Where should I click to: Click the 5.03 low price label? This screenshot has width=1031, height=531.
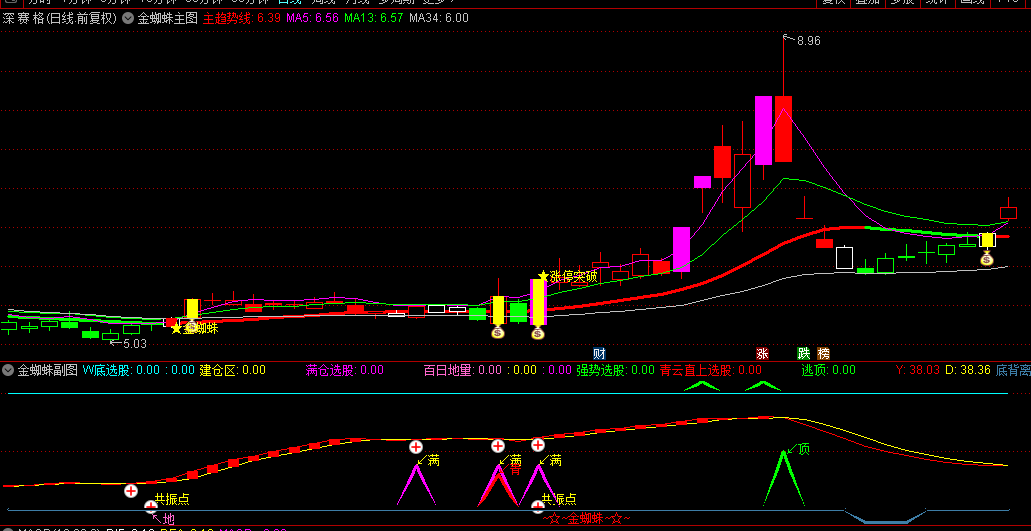[134, 343]
